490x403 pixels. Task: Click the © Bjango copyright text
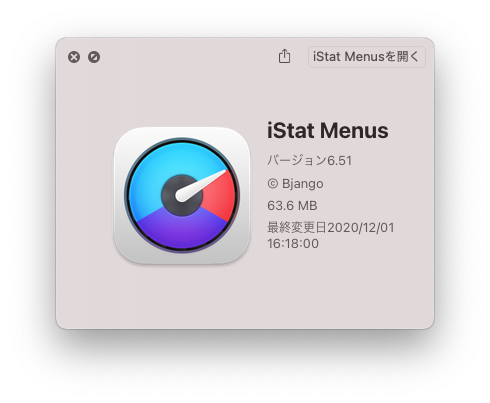pyautogui.click(x=295, y=184)
